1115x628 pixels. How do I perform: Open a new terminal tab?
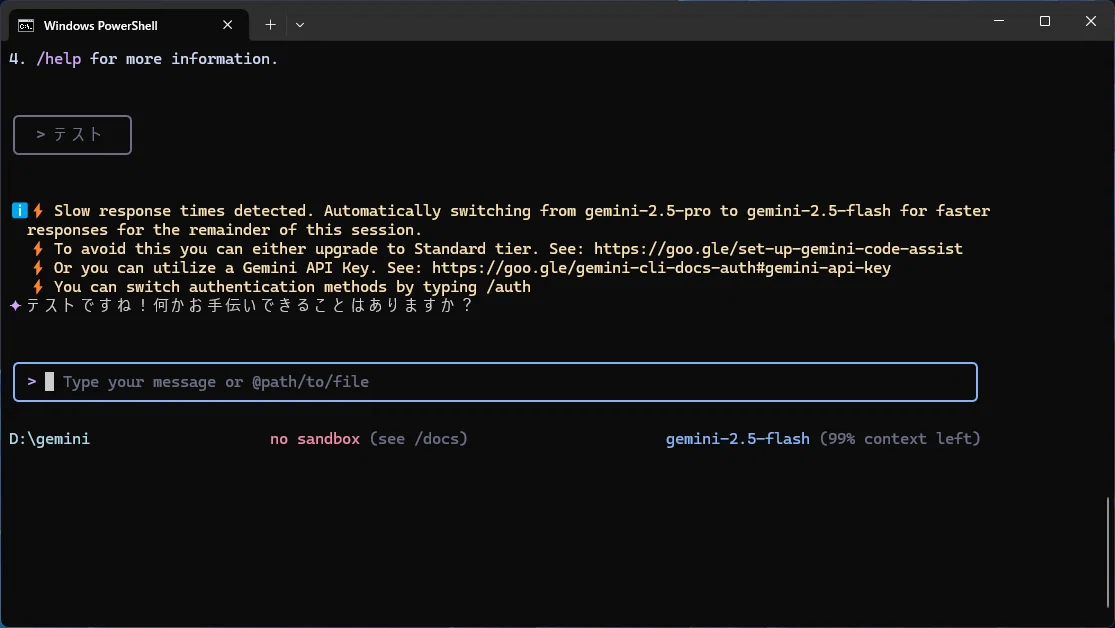[270, 25]
